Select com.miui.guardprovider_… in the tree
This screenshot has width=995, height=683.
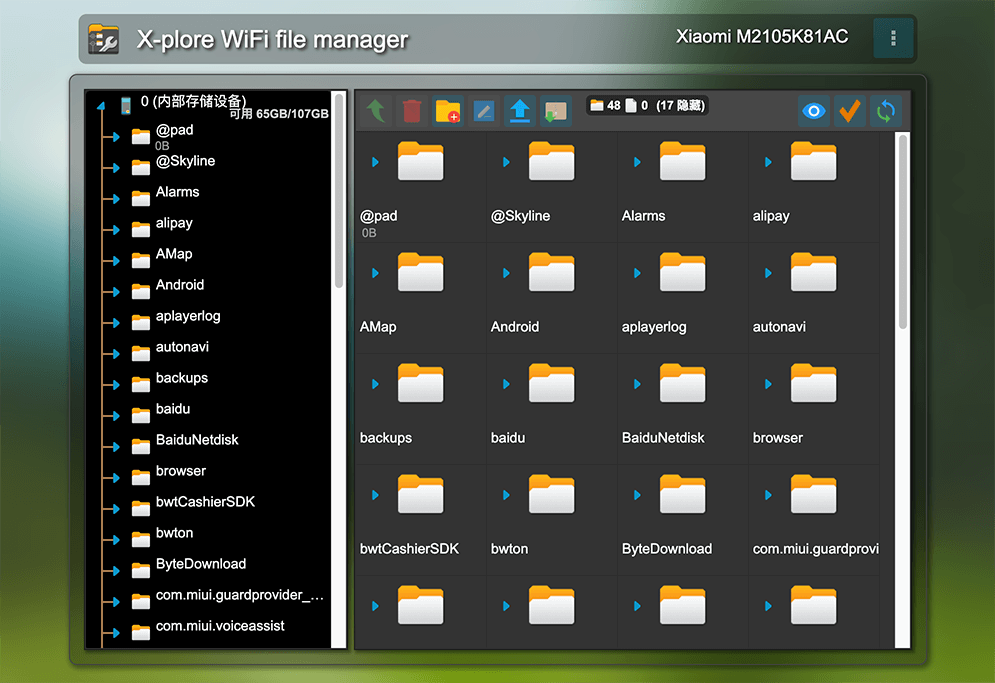coord(240,595)
